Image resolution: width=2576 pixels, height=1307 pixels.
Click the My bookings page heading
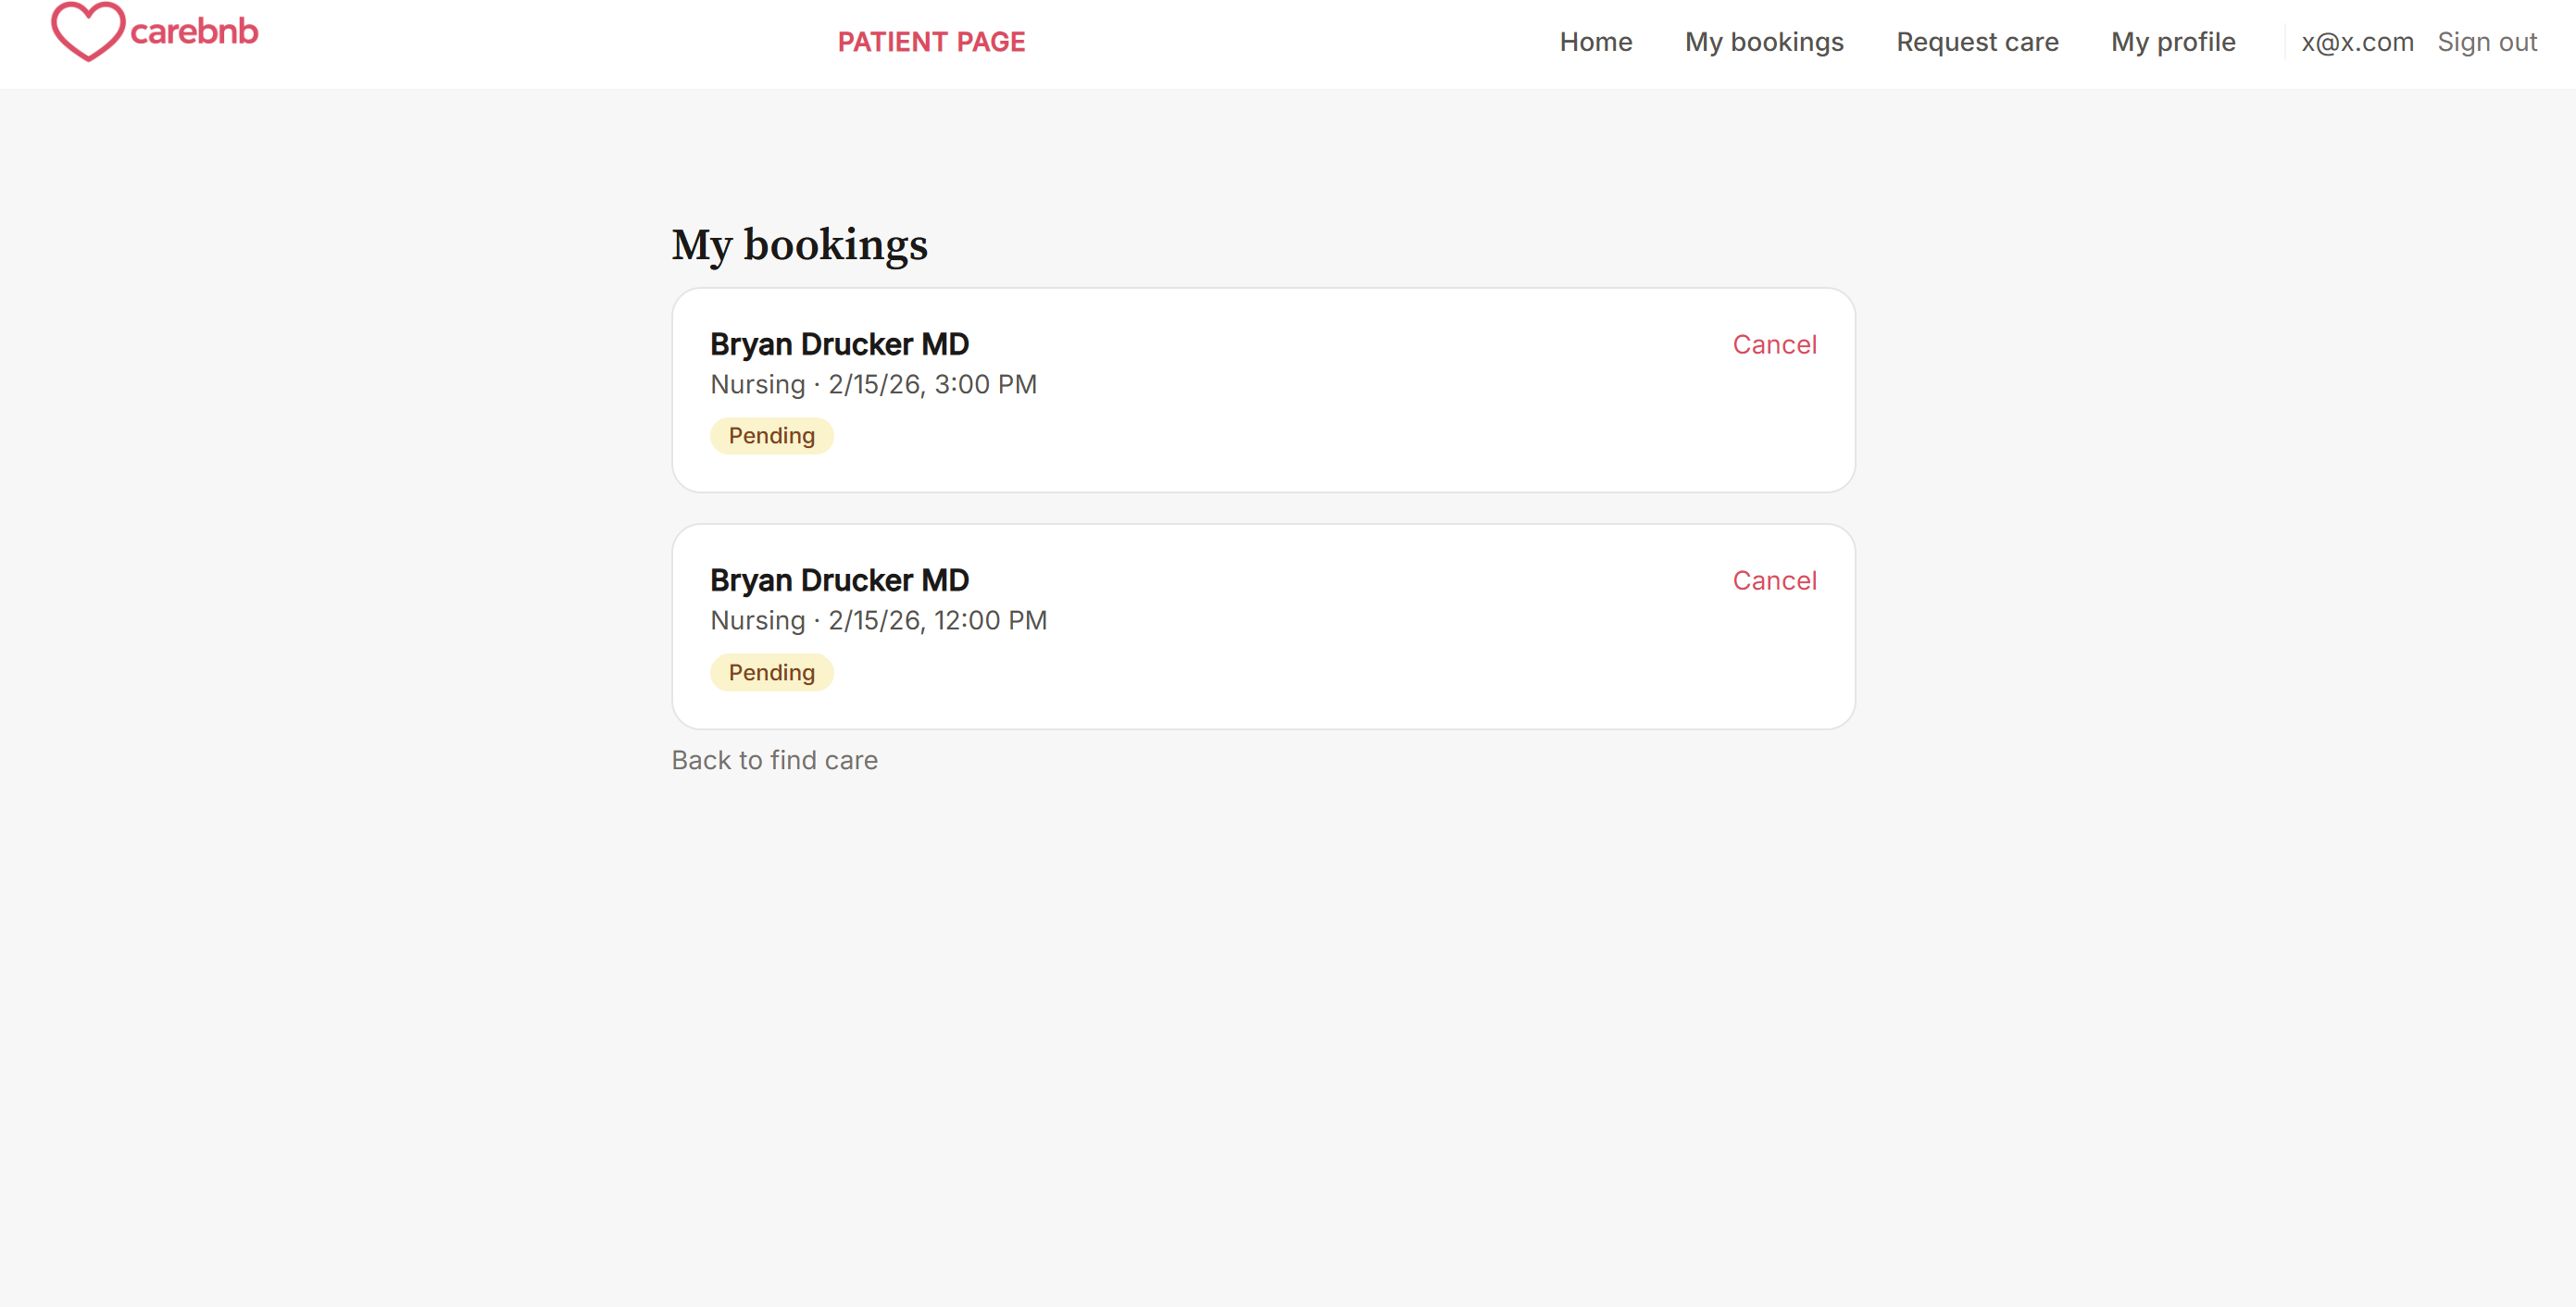tap(799, 245)
